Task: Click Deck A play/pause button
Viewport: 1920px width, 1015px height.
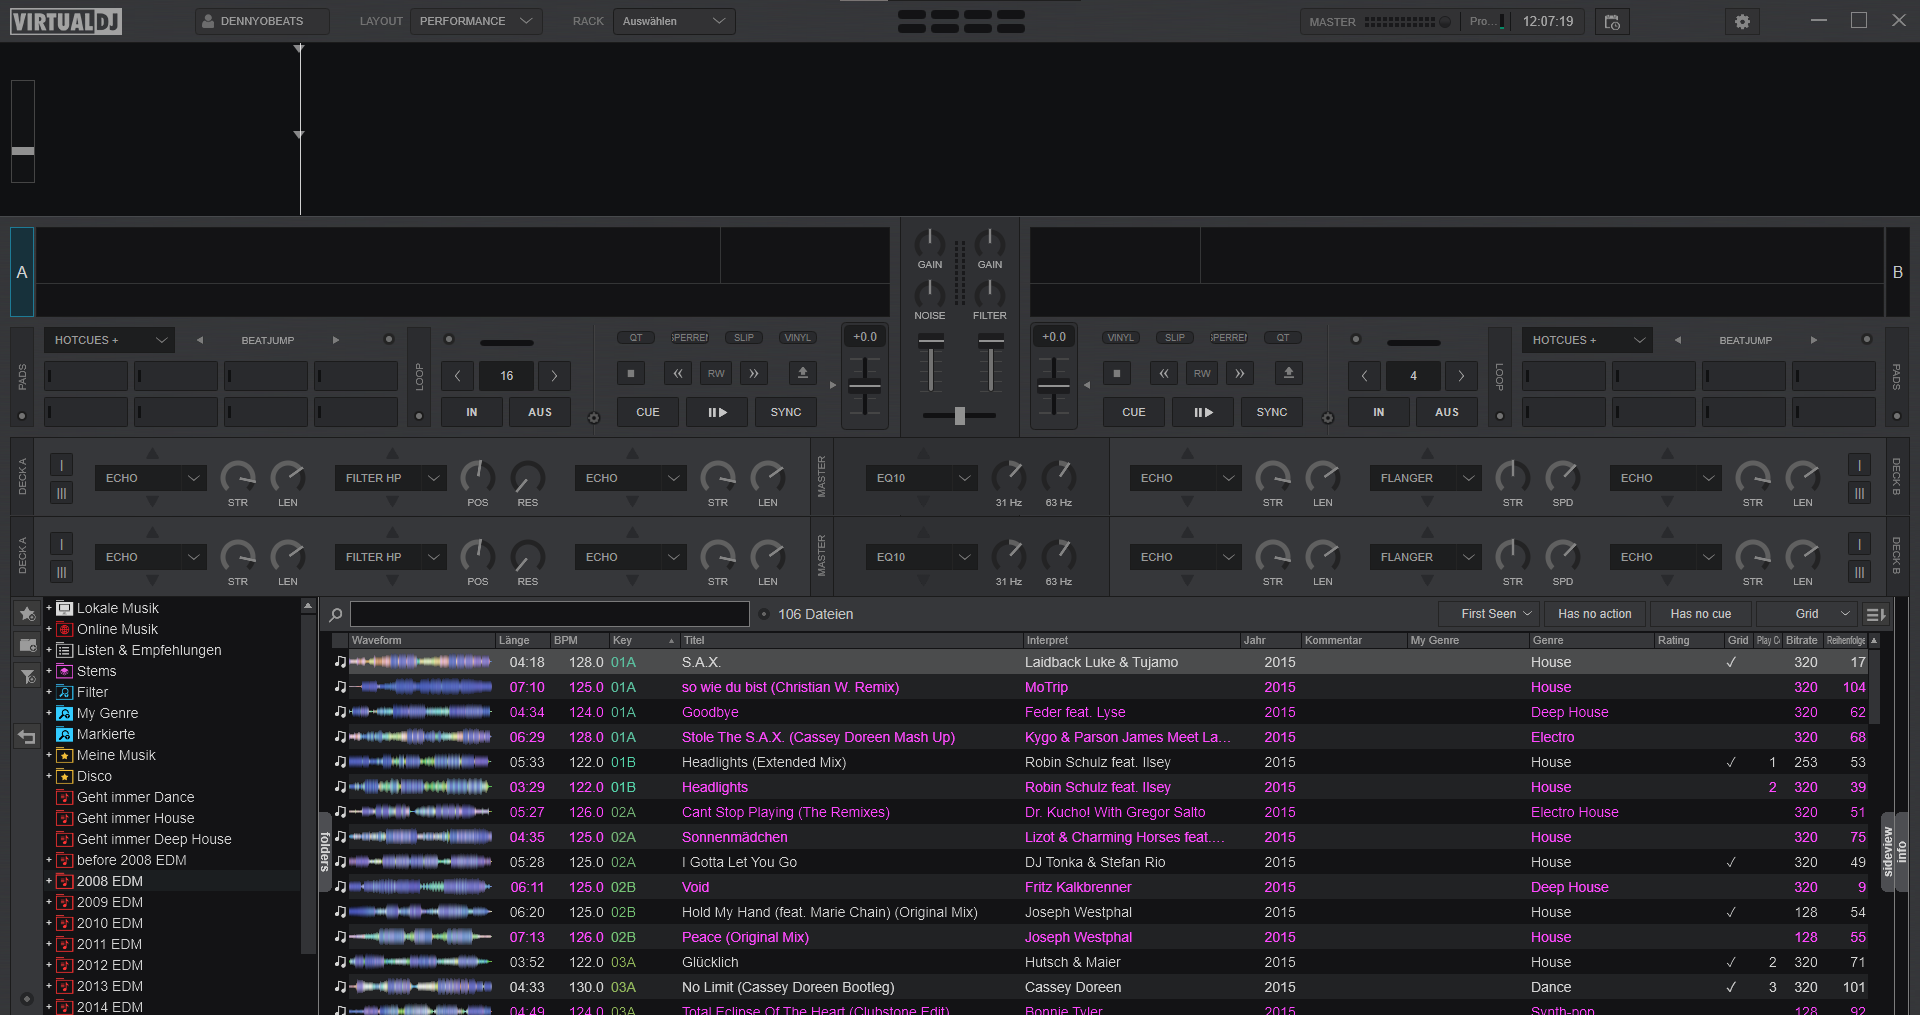Action: point(717,412)
